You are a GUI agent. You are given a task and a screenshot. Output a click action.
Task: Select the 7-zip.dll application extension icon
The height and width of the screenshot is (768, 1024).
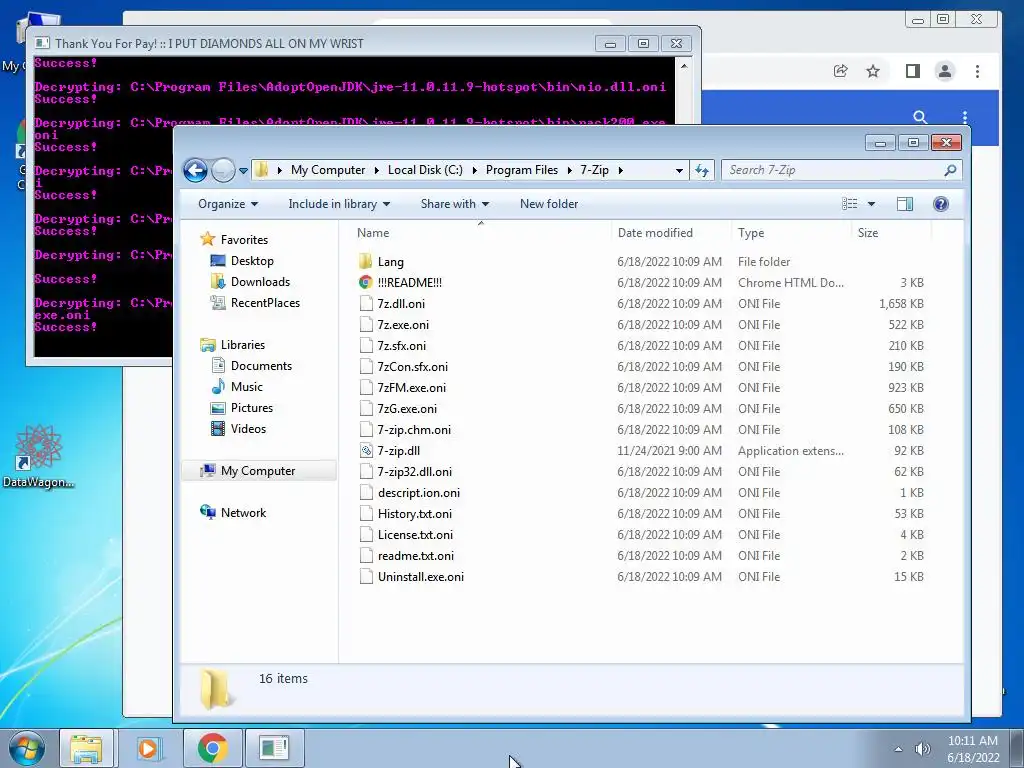366,451
